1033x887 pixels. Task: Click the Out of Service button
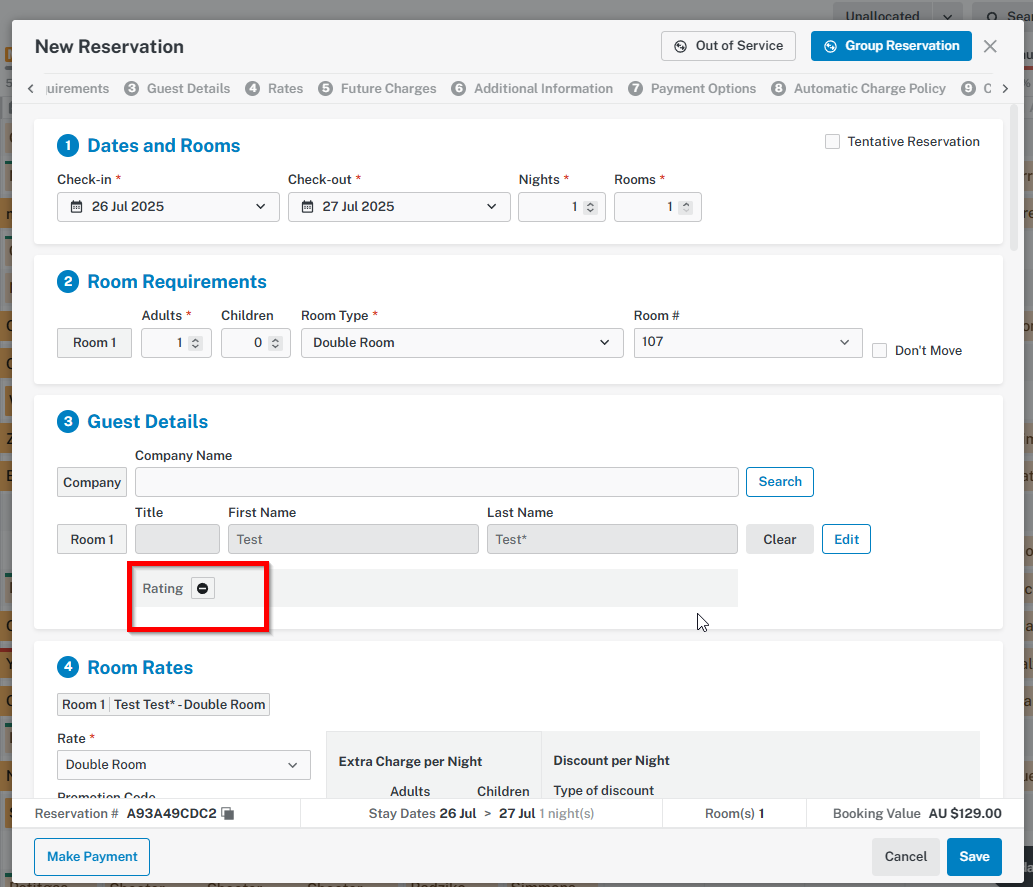[x=728, y=46]
